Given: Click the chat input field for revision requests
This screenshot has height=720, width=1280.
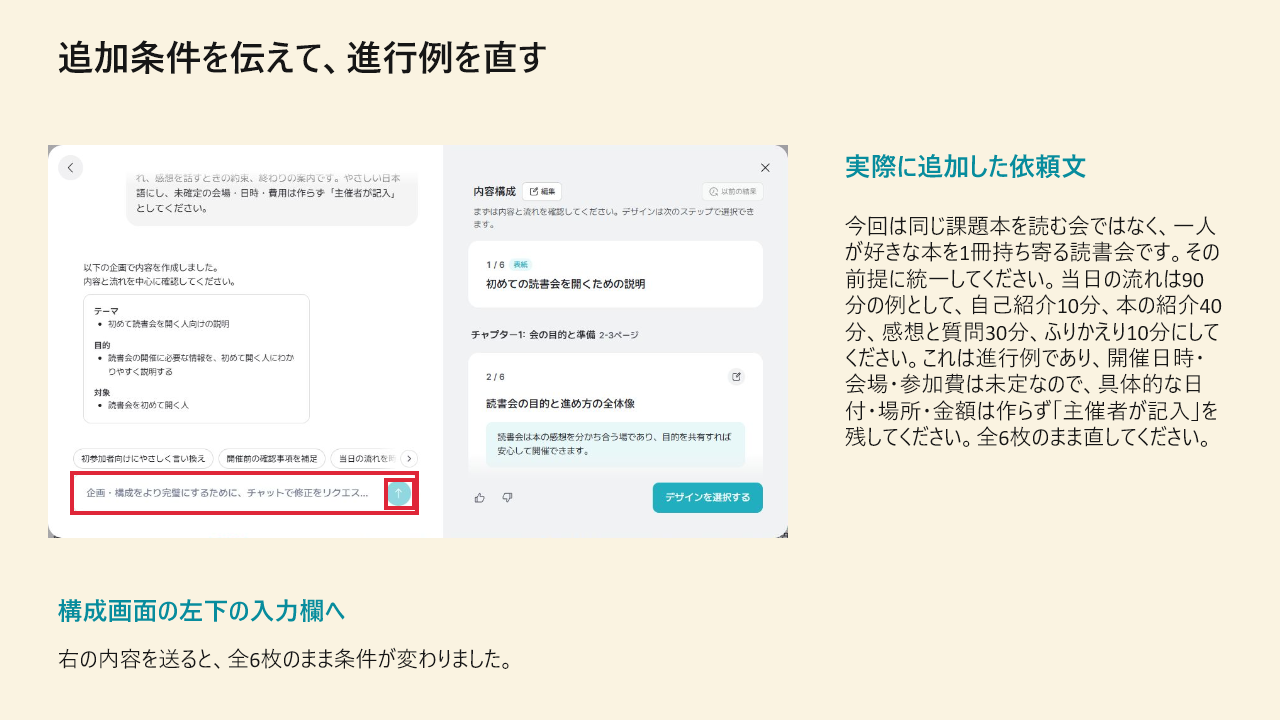Looking at the screenshot, I should [x=228, y=493].
